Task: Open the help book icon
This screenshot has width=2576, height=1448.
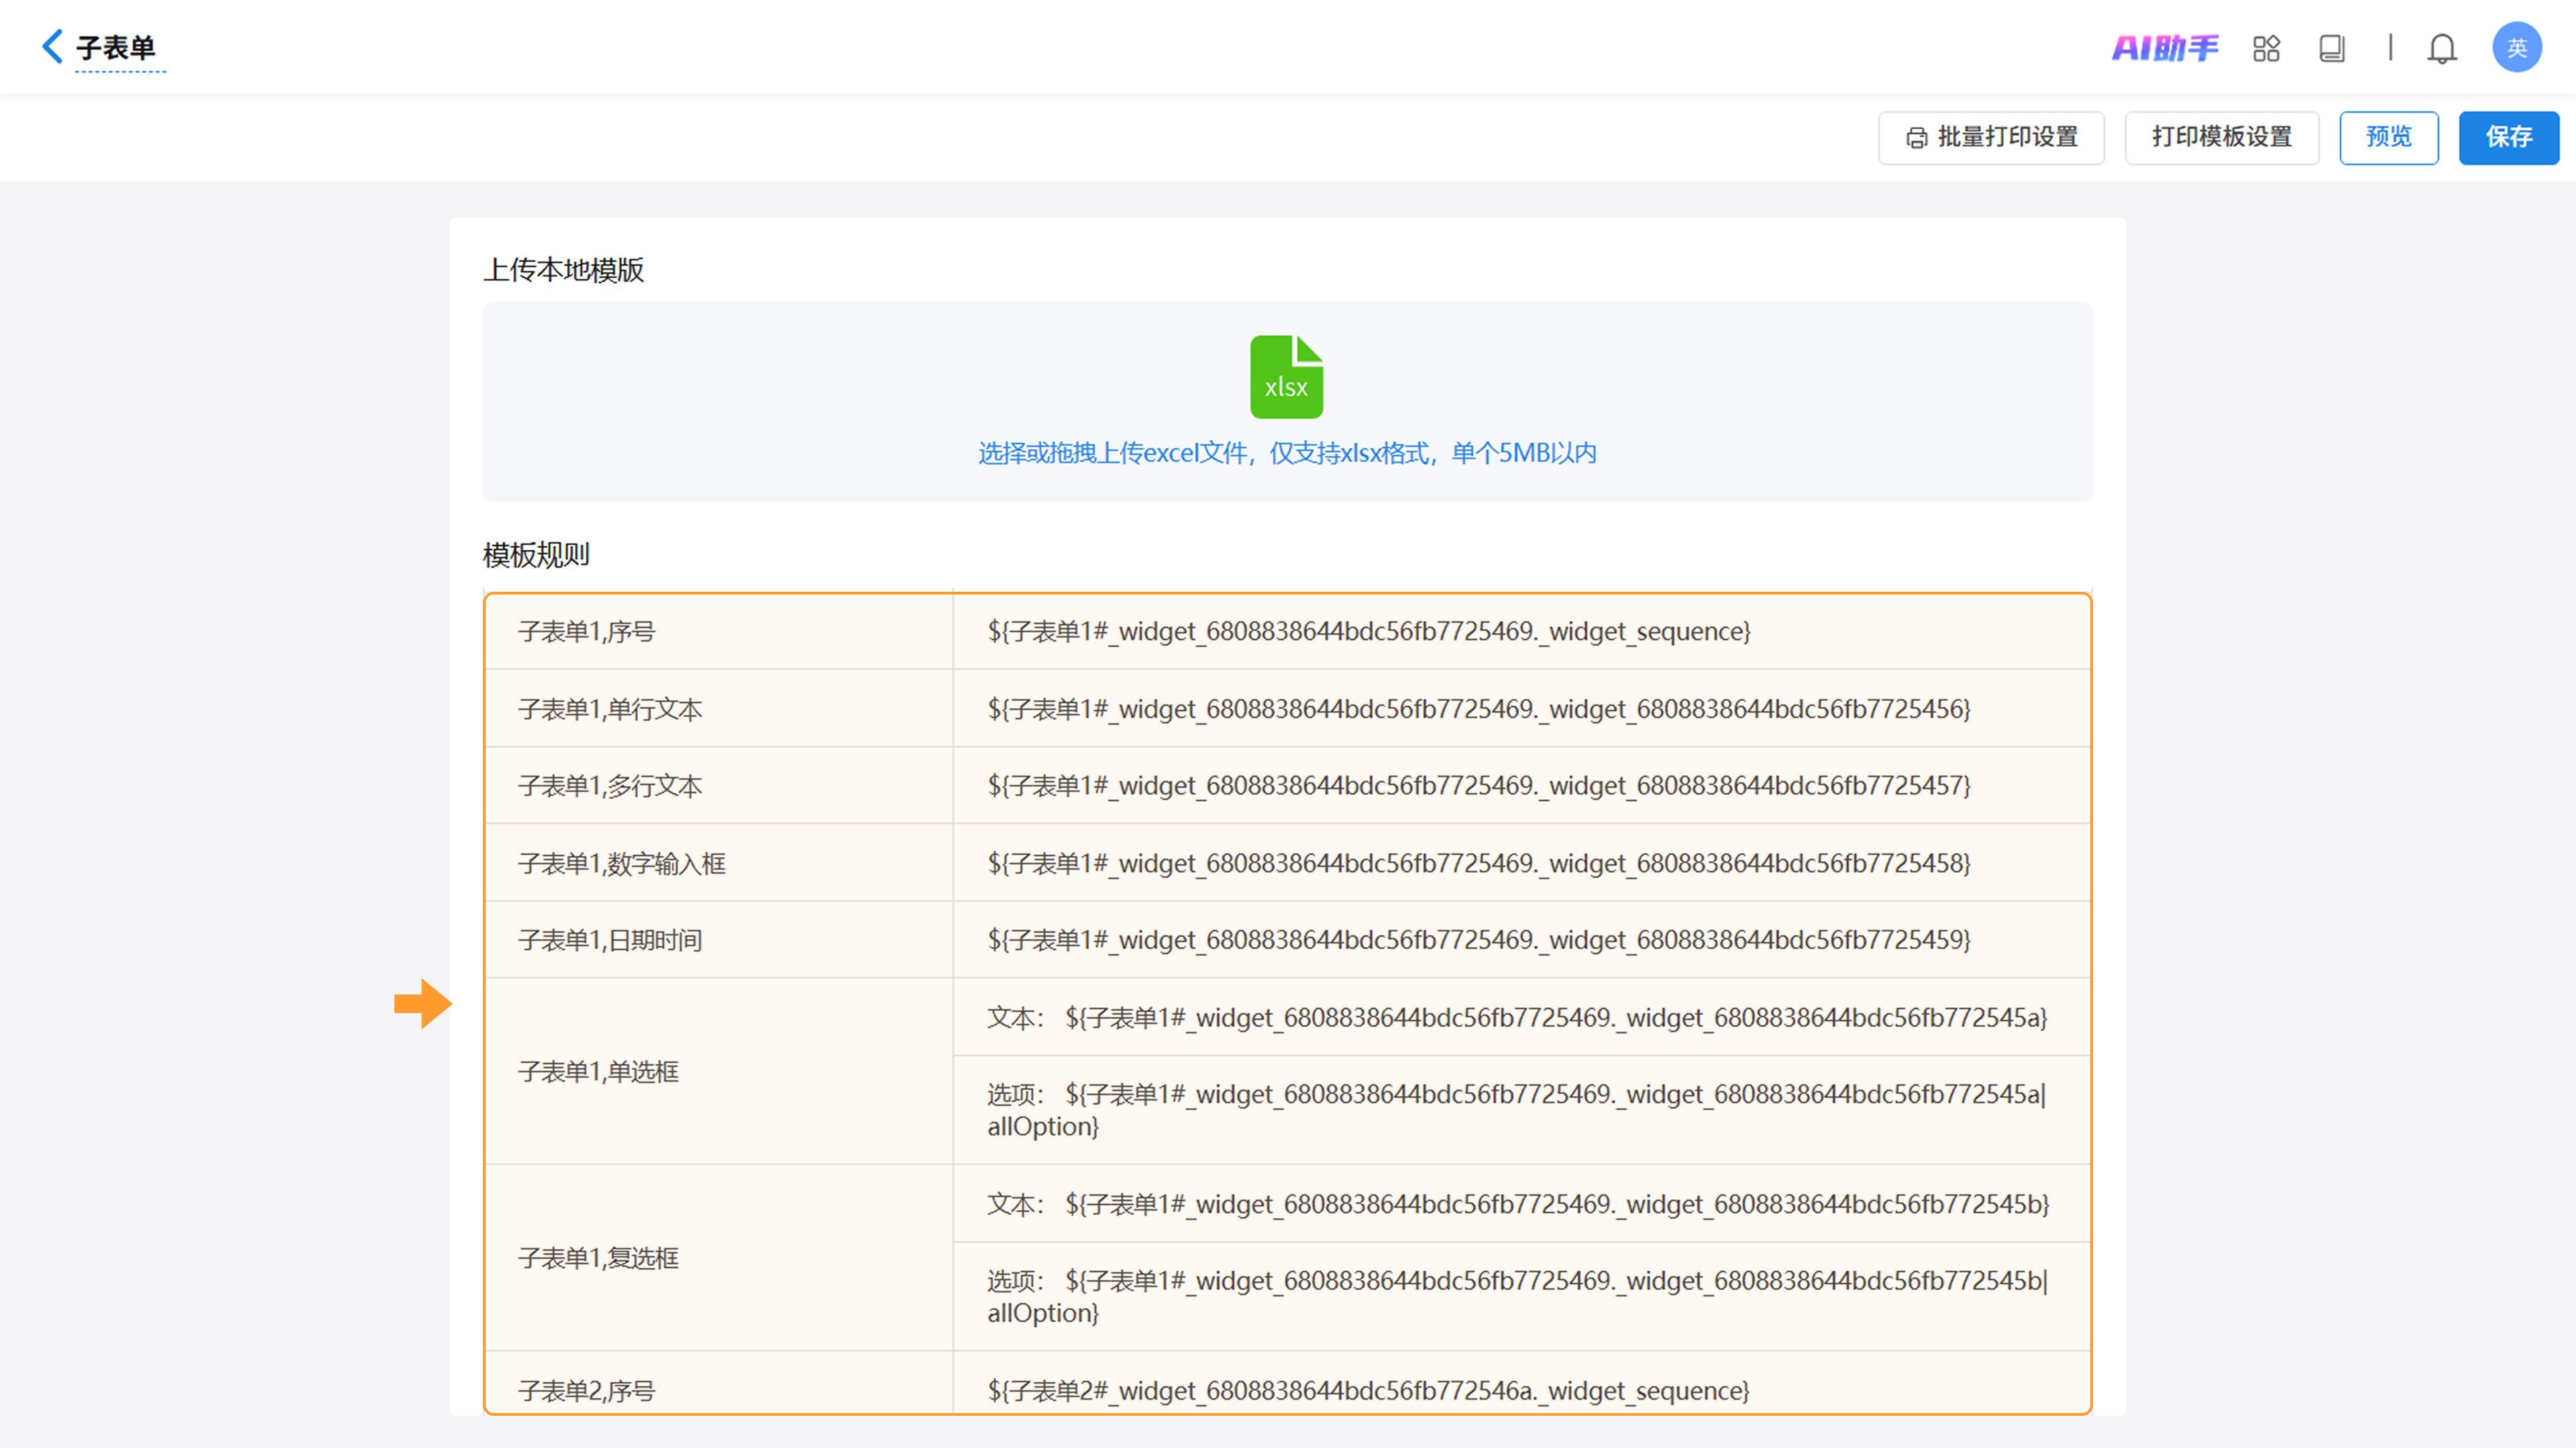Action: [2331, 48]
